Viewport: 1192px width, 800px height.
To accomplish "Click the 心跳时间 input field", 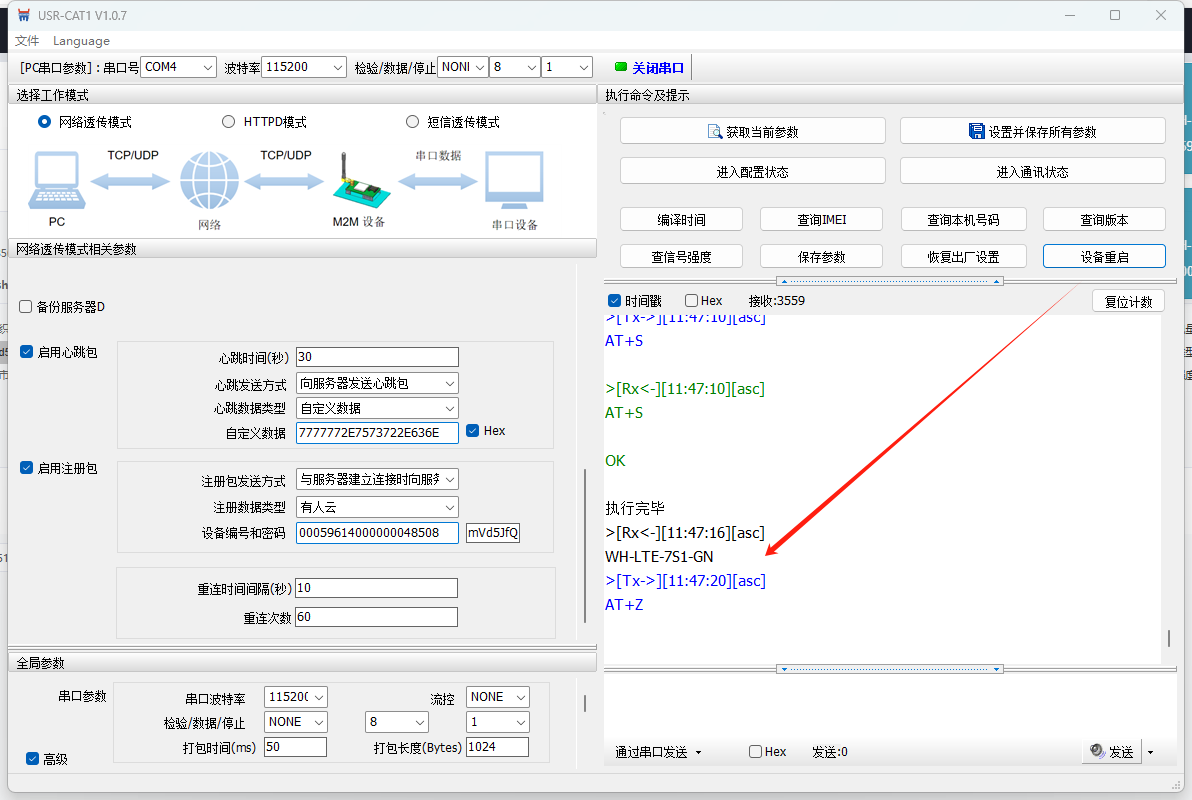I will point(377,357).
